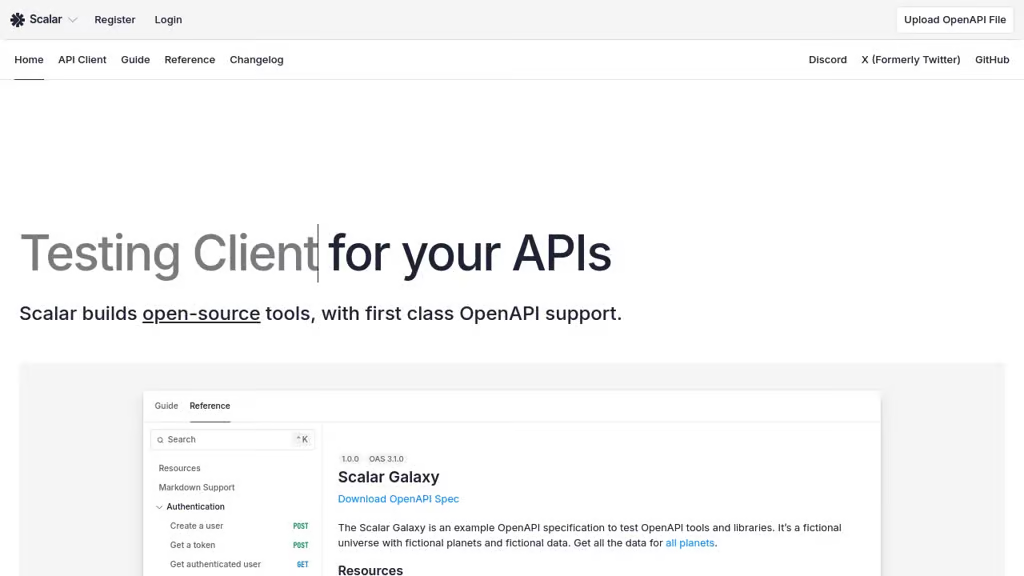This screenshot has width=1024, height=576.
Task: Click the Register link
Action: point(115,20)
